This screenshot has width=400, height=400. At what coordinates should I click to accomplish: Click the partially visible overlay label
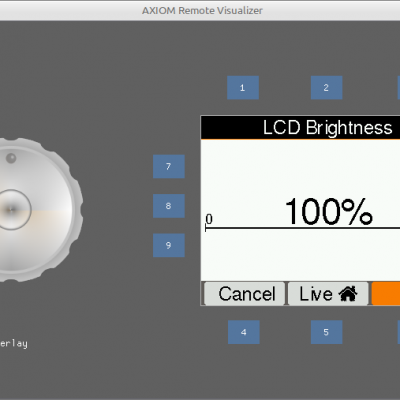[x=14, y=343]
